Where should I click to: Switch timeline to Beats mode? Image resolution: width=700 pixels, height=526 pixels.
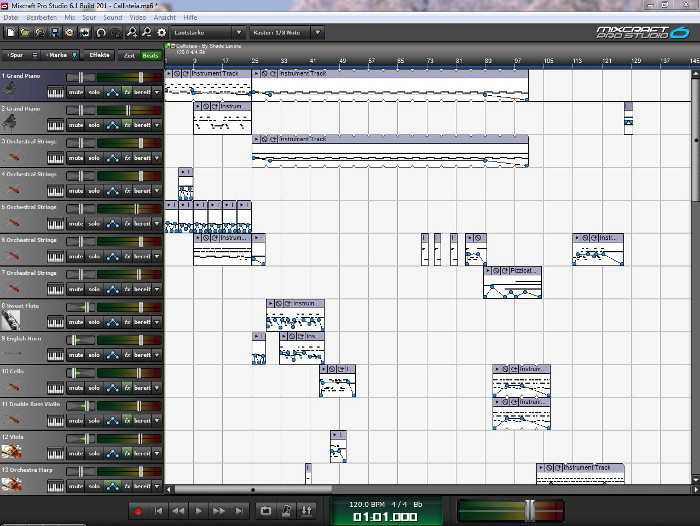(x=150, y=55)
